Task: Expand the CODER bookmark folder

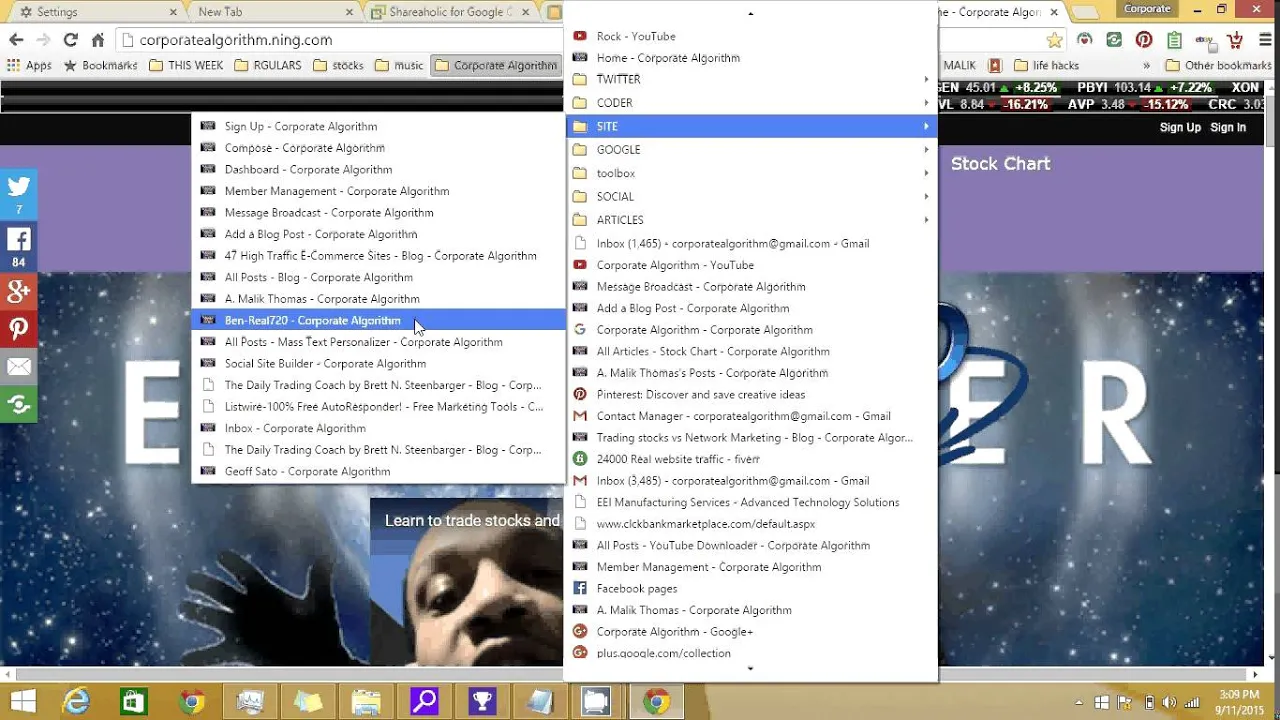Action: (750, 103)
